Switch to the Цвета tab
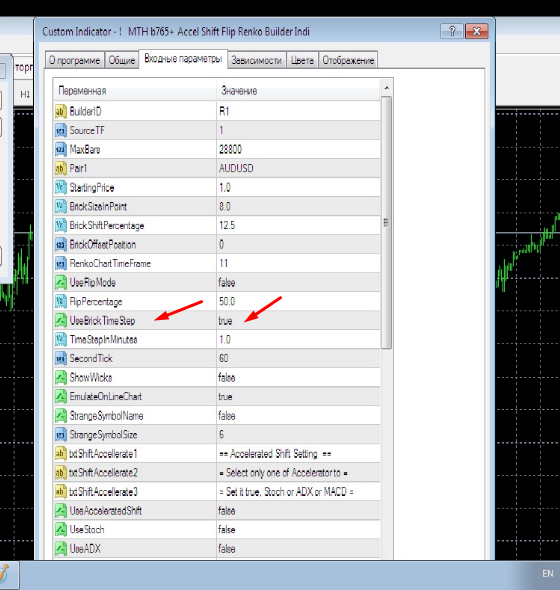 [302, 60]
